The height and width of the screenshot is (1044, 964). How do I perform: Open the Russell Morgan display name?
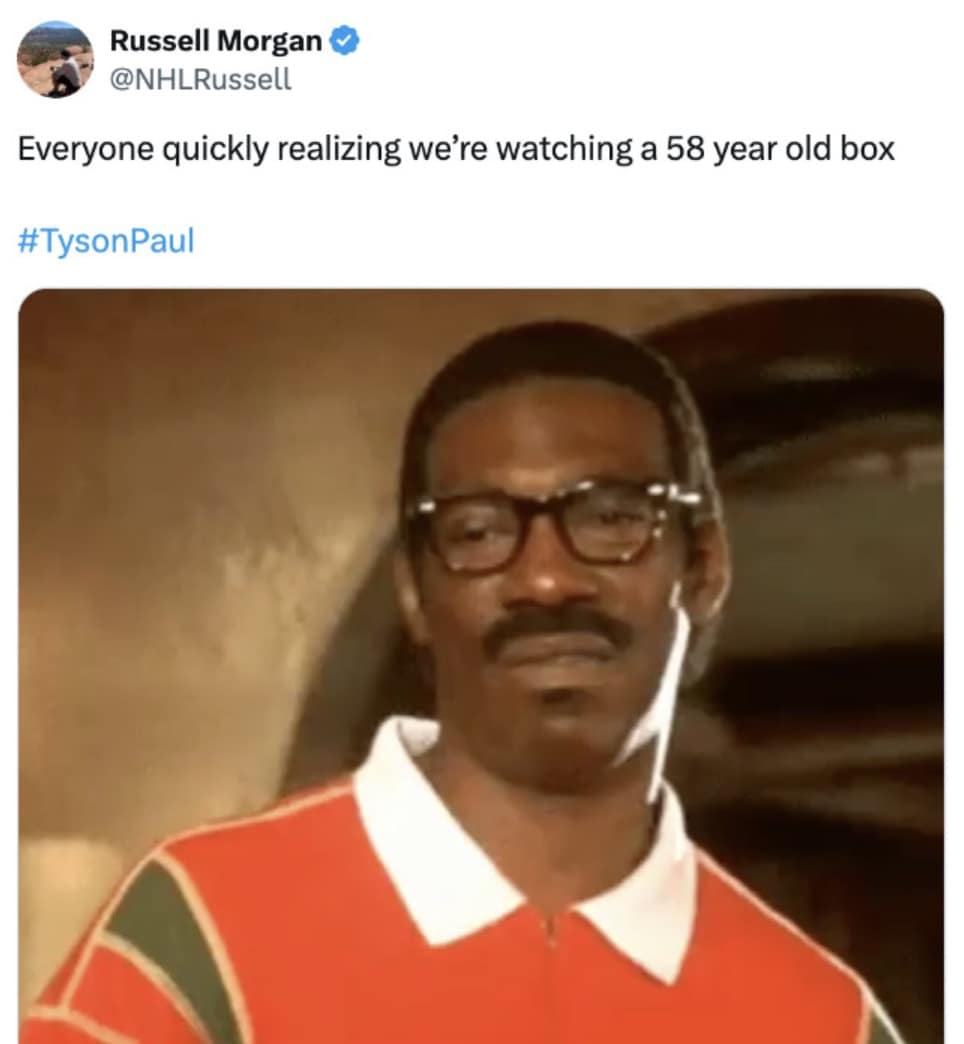216,41
